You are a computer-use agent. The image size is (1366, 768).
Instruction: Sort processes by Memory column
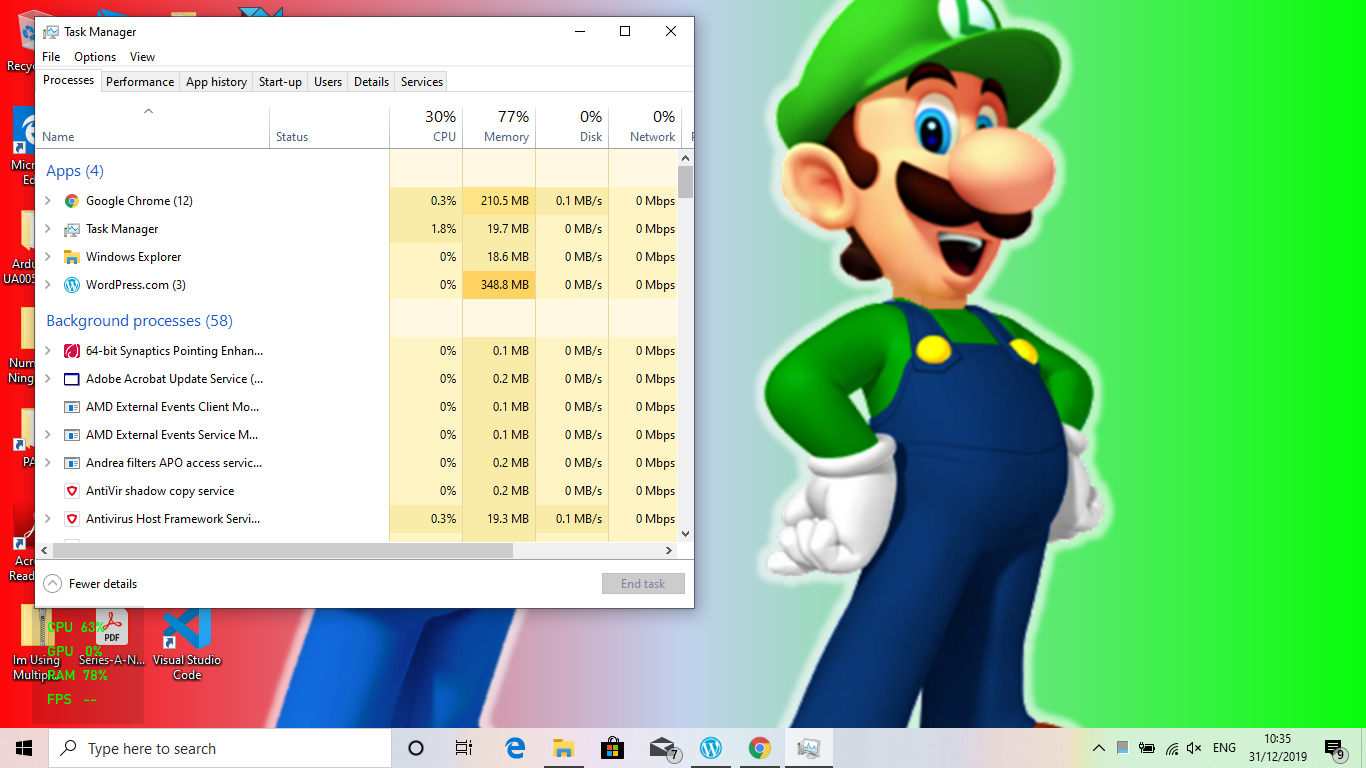(x=499, y=127)
